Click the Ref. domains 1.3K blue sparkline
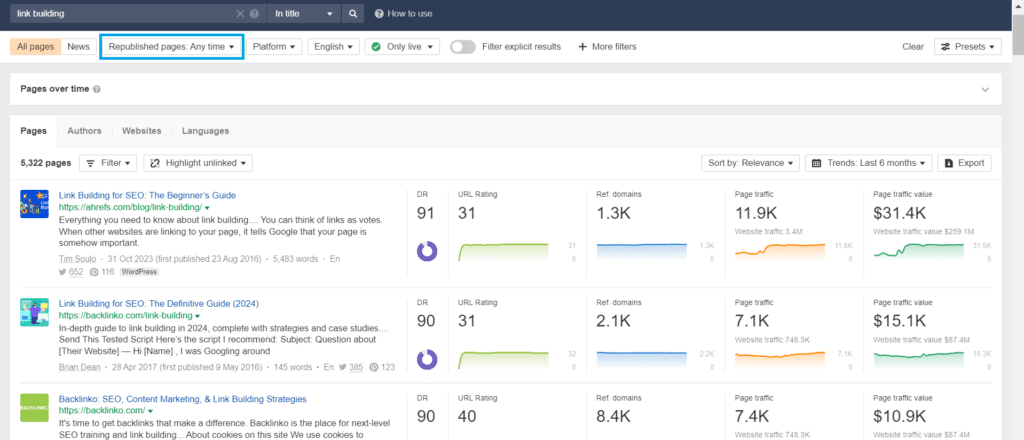1024x440 pixels. click(x=642, y=251)
